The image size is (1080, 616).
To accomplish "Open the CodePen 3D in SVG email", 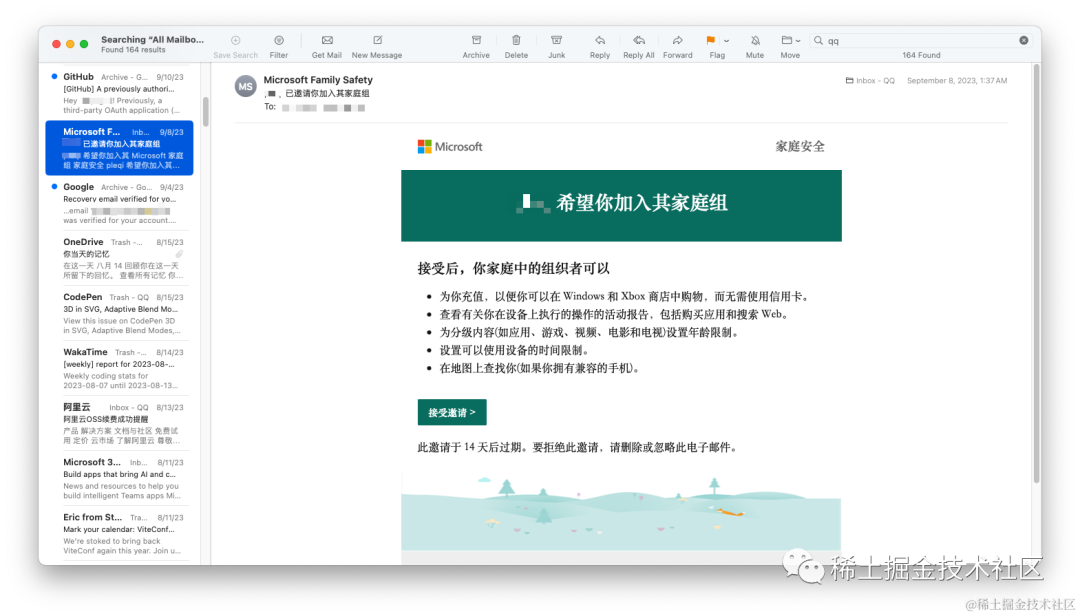I will tap(120, 314).
